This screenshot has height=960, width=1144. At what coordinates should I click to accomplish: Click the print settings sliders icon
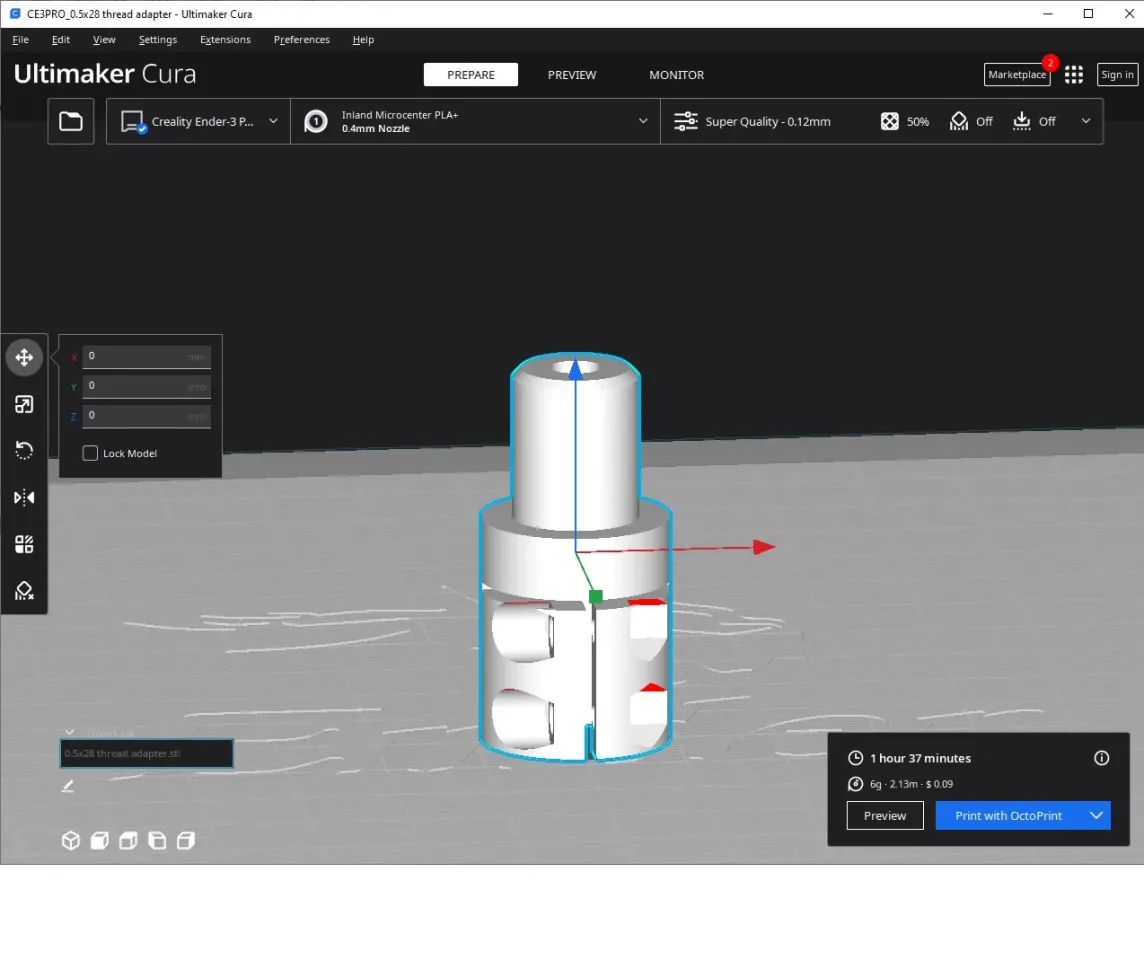(685, 121)
